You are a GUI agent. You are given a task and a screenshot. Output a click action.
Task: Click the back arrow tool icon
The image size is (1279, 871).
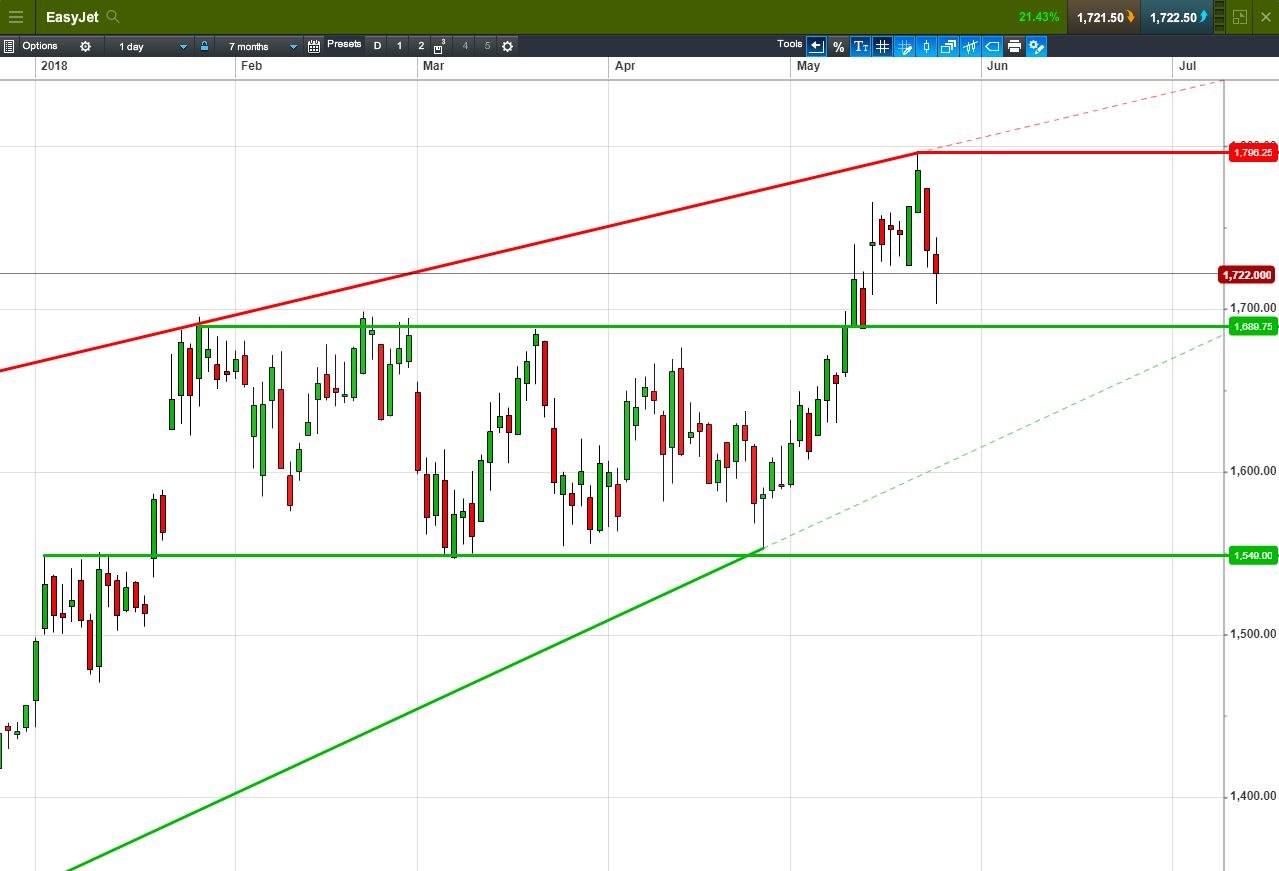pyautogui.click(x=816, y=46)
